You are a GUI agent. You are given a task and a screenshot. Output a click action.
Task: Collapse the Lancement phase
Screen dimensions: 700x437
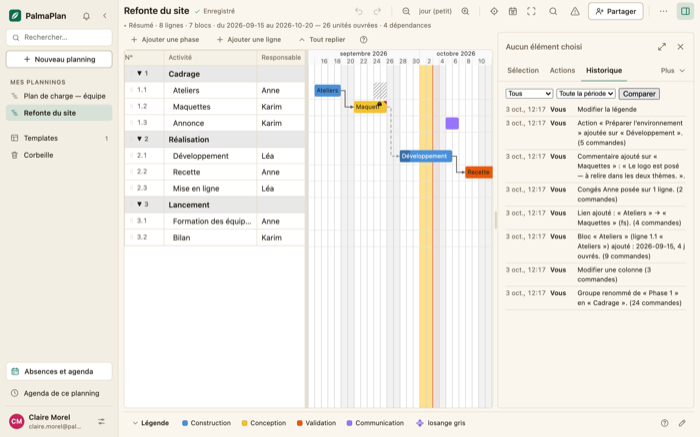[139, 204]
